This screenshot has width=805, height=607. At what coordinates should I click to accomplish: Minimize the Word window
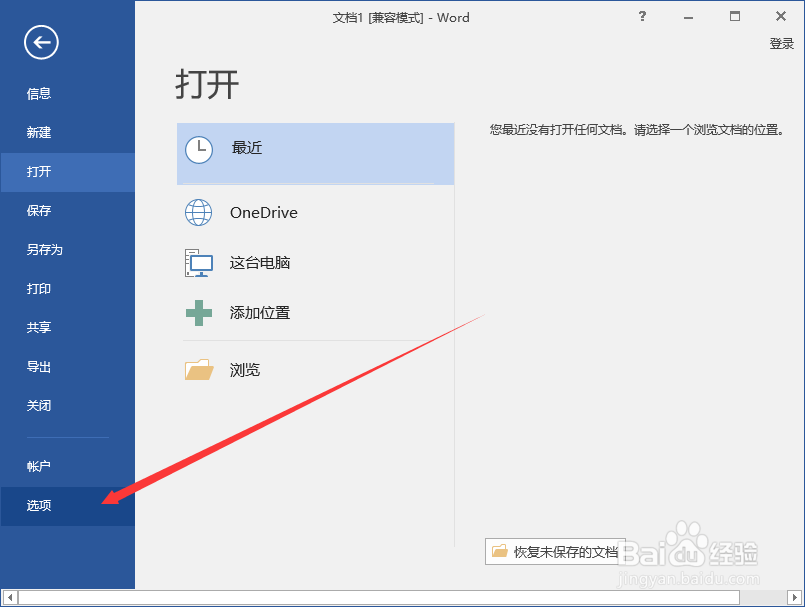[688, 17]
